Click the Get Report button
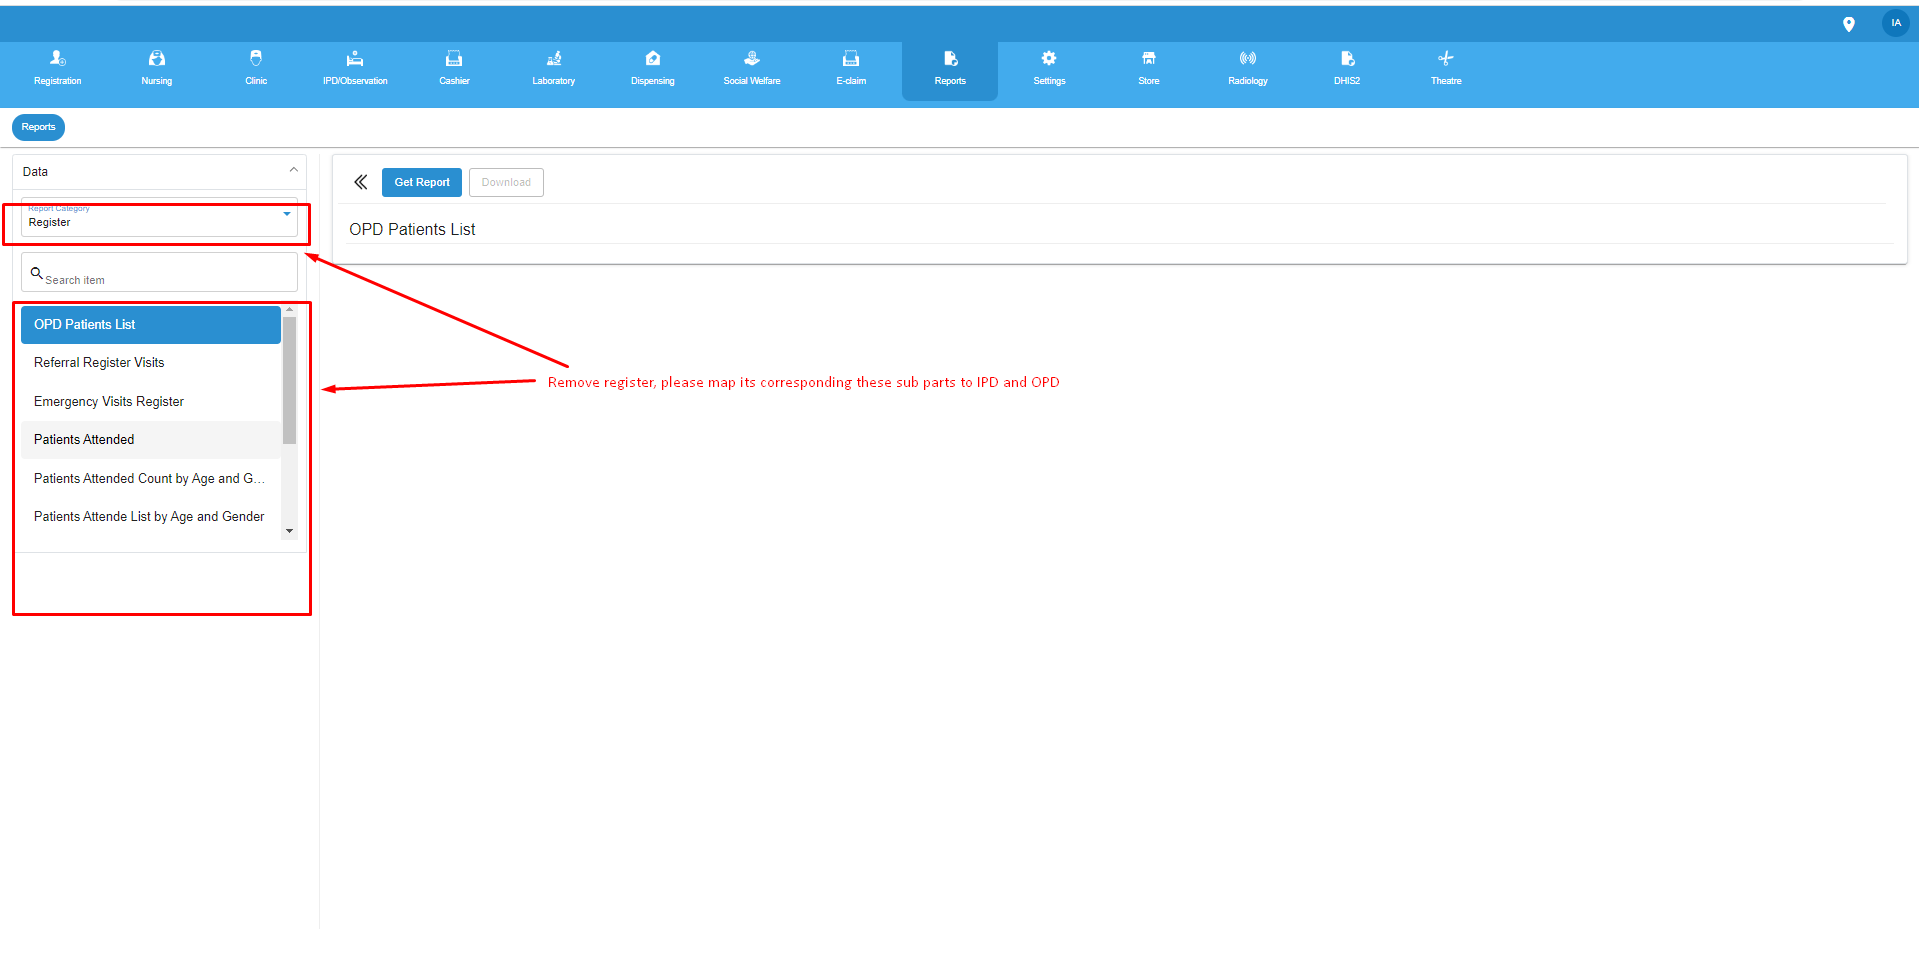This screenshot has height=961, width=1919. coord(421,182)
